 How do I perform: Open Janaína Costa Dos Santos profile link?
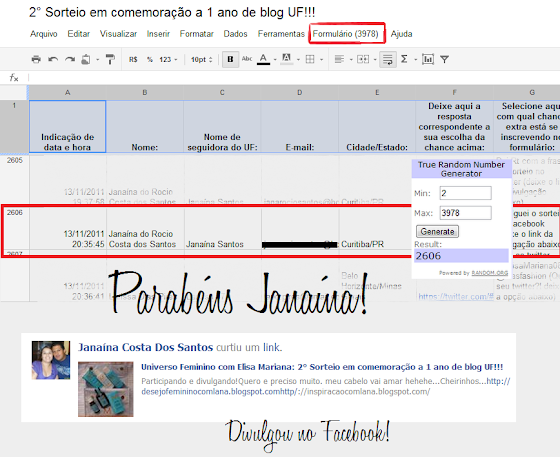tap(145, 347)
